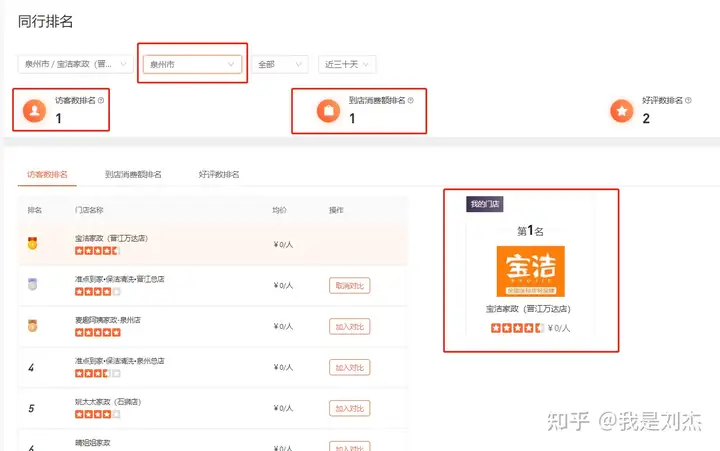Click the 第1名 rank text in card
Image resolution: width=720 pixels, height=451 pixels.
pyautogui.click(x=530, y=231)
